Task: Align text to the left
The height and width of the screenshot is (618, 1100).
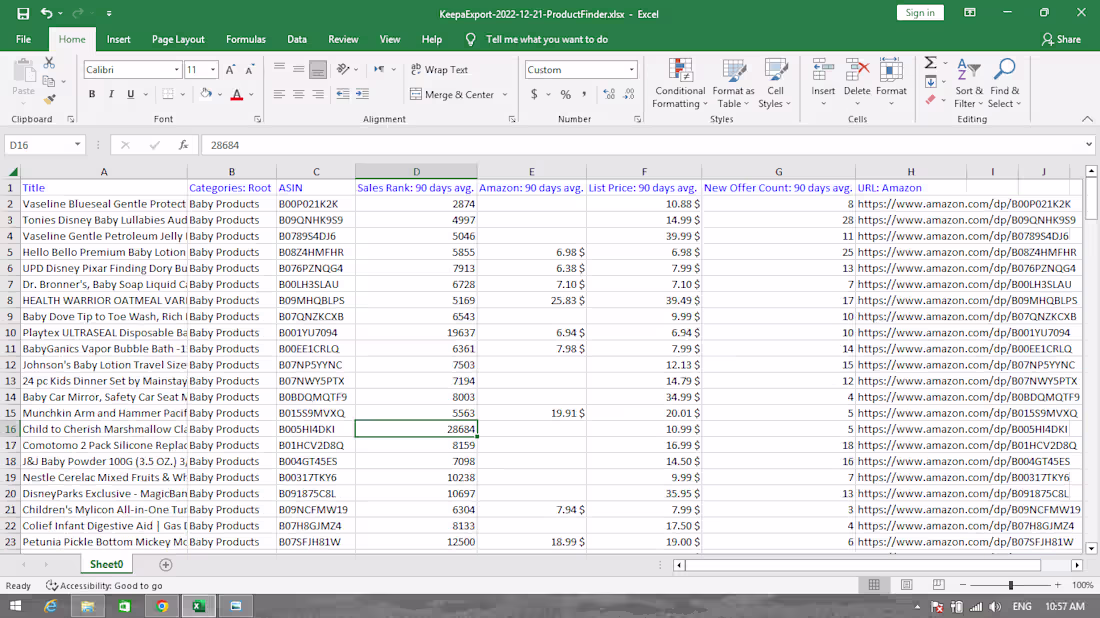Action: tap(279, 94)
